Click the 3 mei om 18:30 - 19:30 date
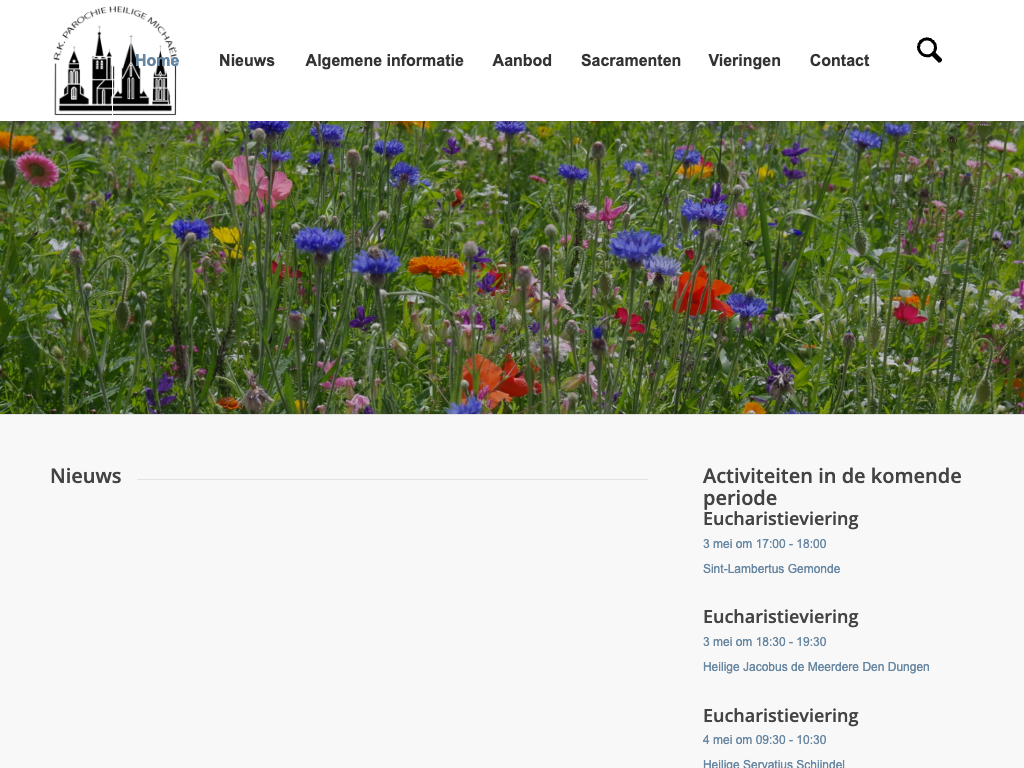The width and height of the screenshot is (1024, 768). [x=764, y=642]
